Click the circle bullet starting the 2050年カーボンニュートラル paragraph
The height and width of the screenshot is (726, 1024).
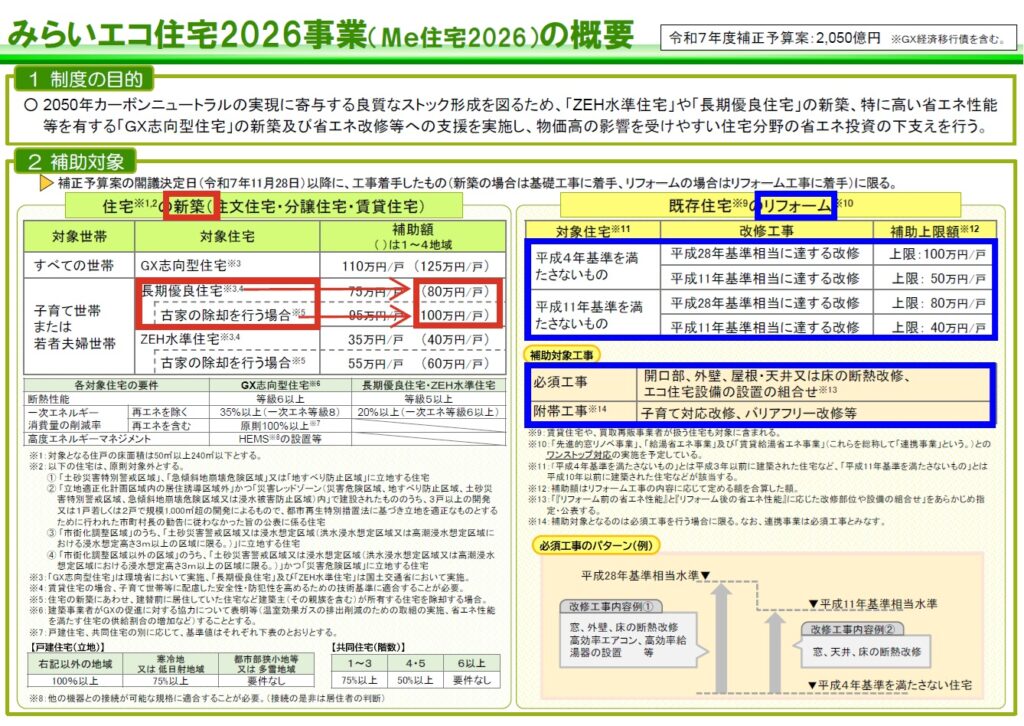coord(31,103)
